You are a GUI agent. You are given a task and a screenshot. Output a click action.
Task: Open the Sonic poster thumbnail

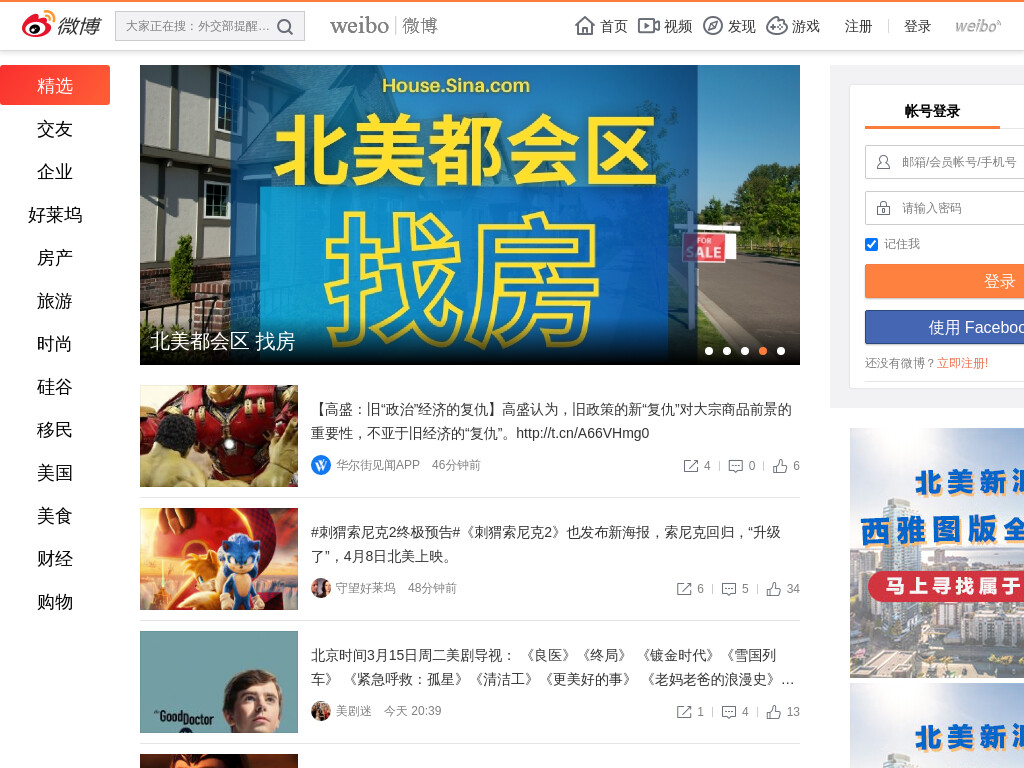[219, 558]
